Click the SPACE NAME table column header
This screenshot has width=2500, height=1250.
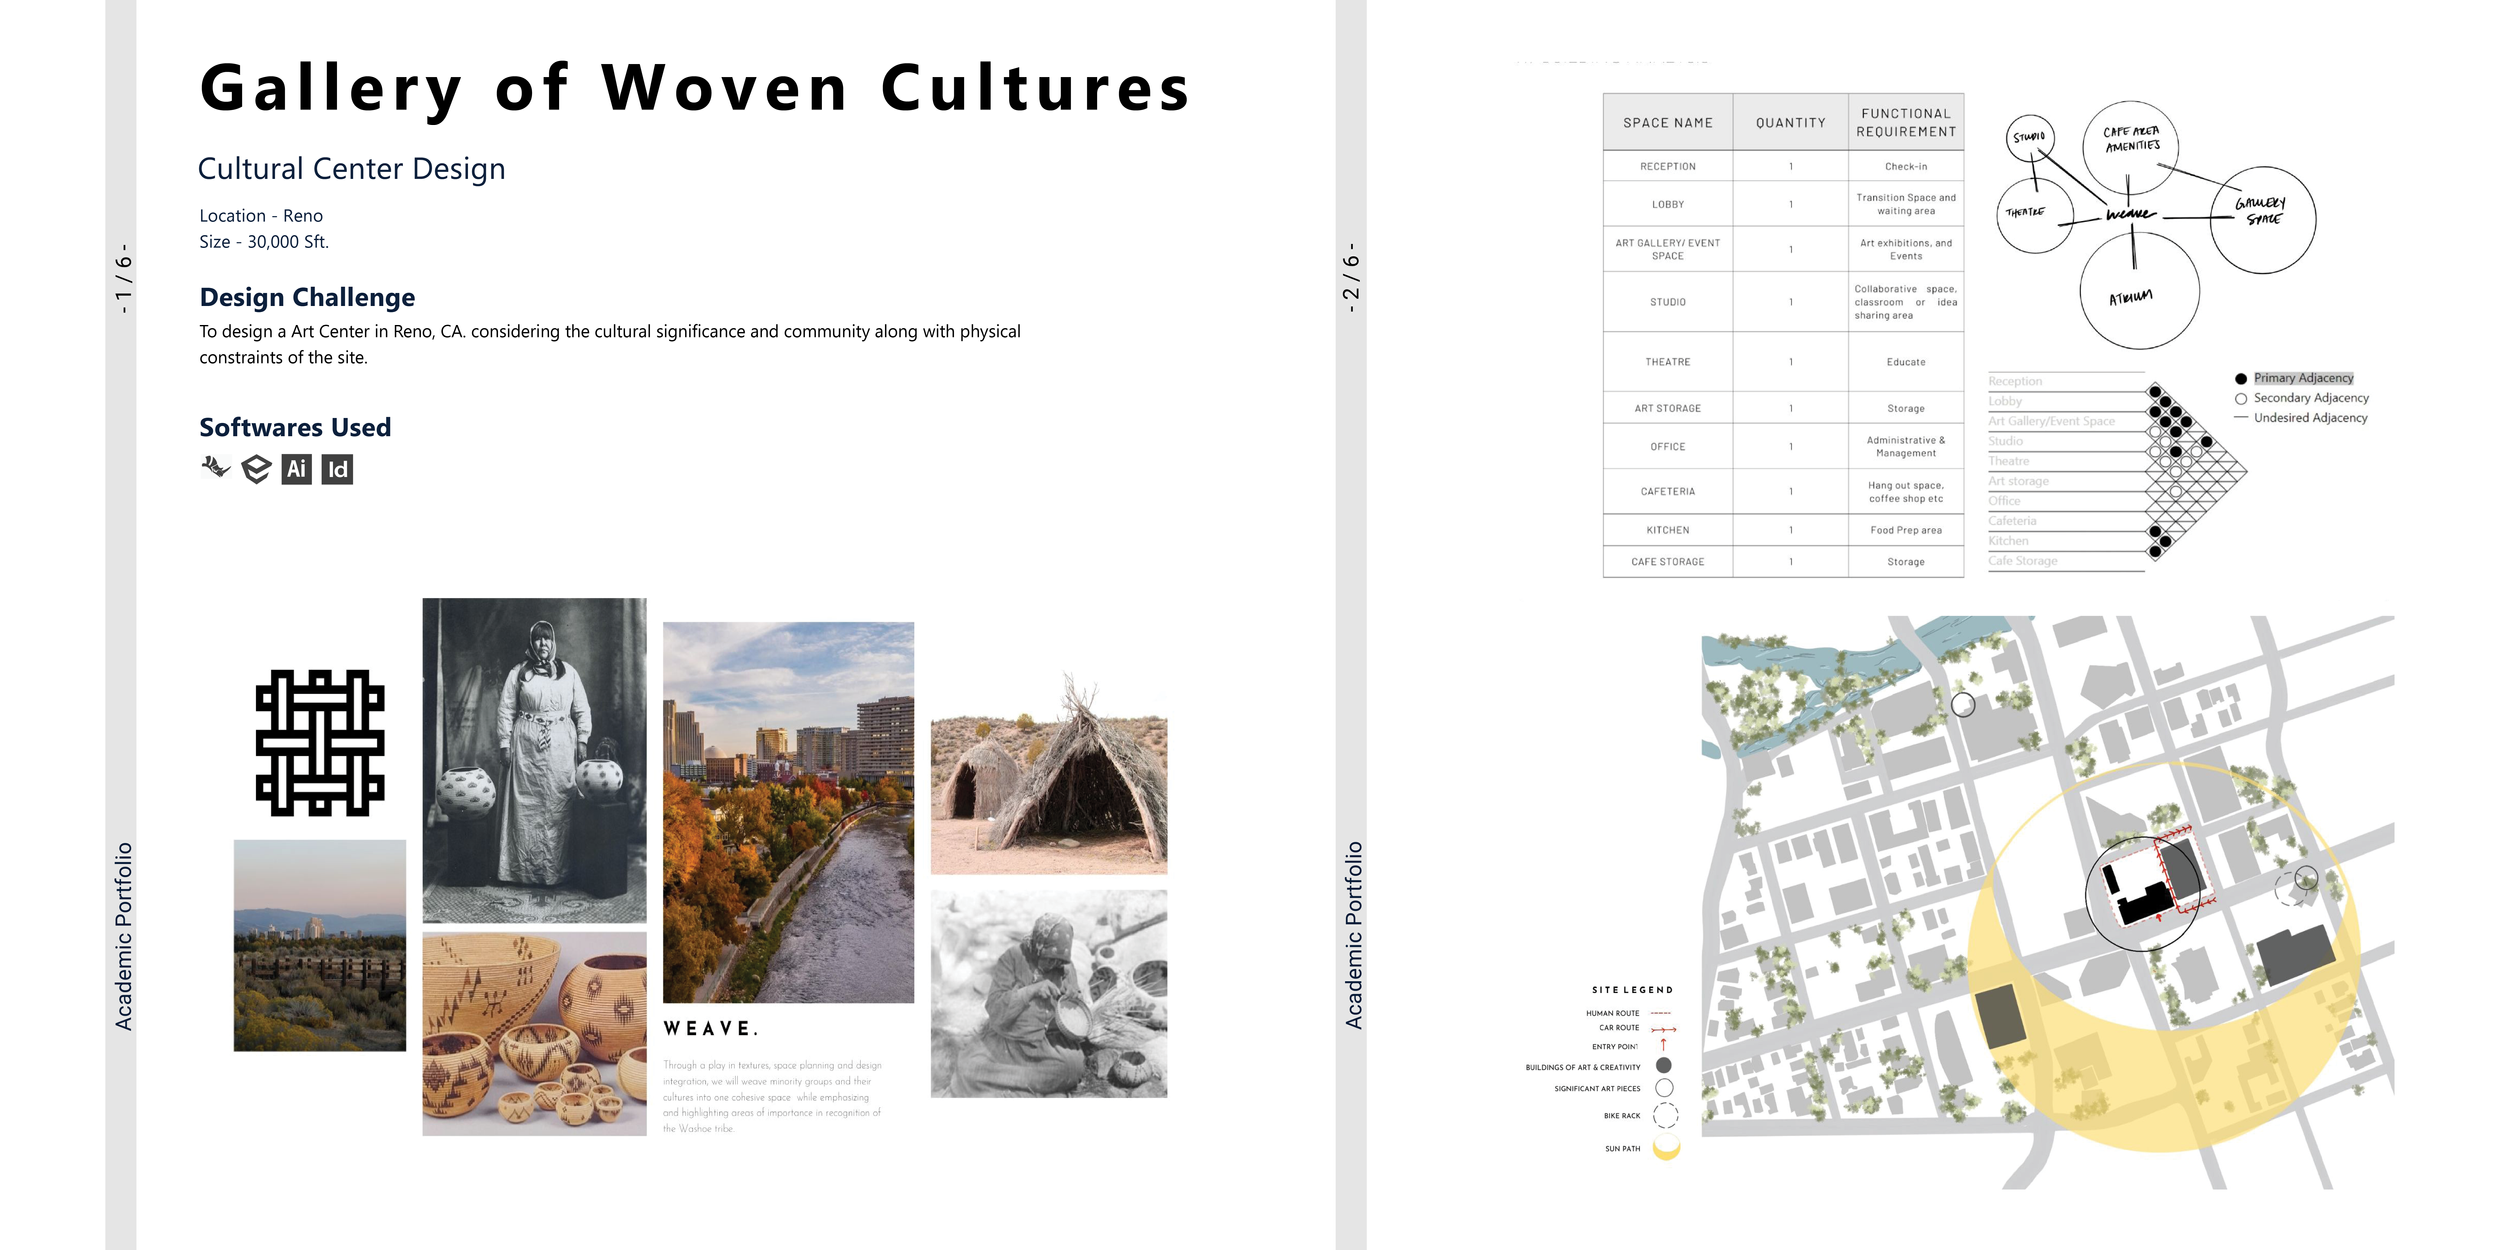pyautogui.click(x=1667, y=123)
